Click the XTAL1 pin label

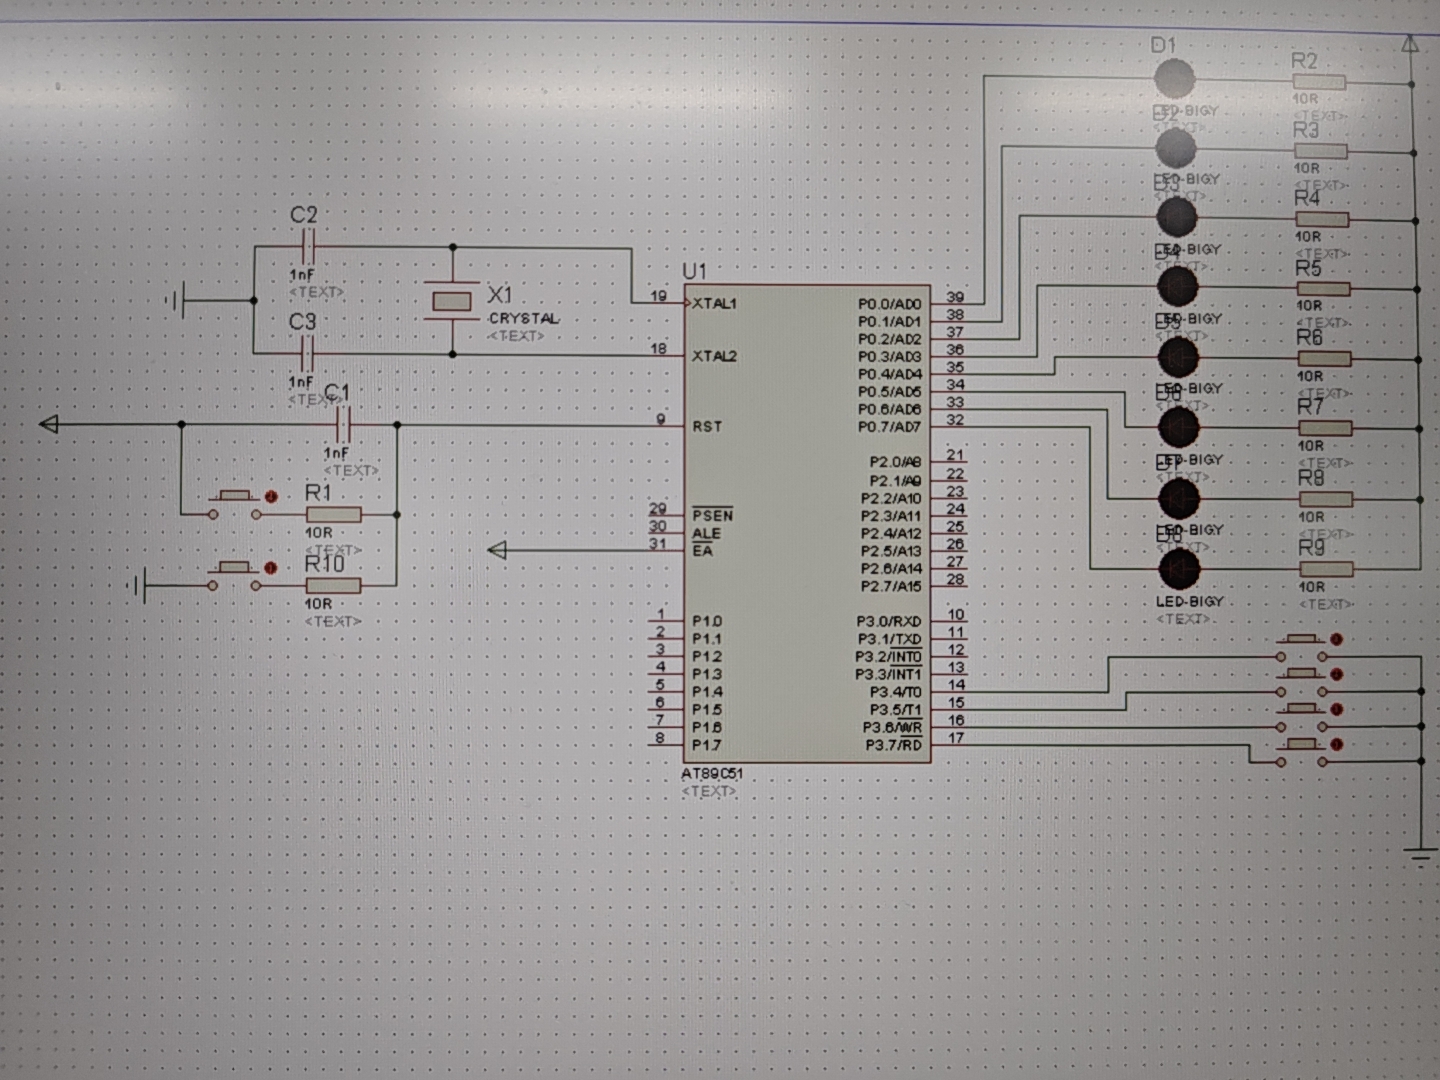(x=714, y=303)
